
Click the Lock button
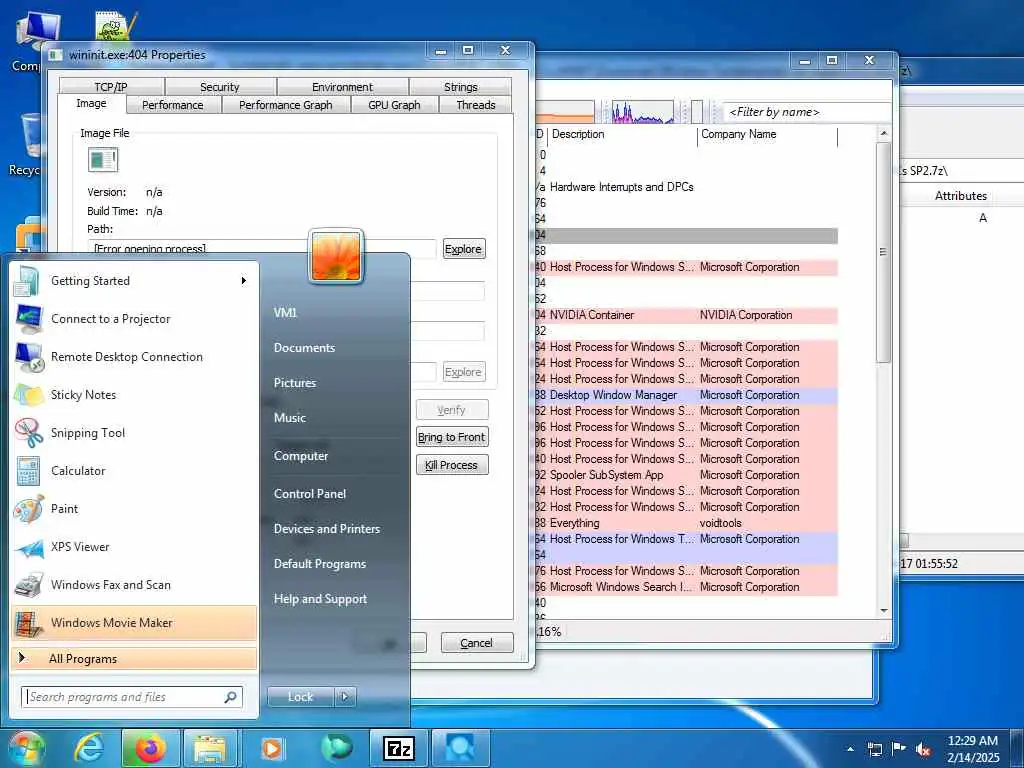point(300,697)
